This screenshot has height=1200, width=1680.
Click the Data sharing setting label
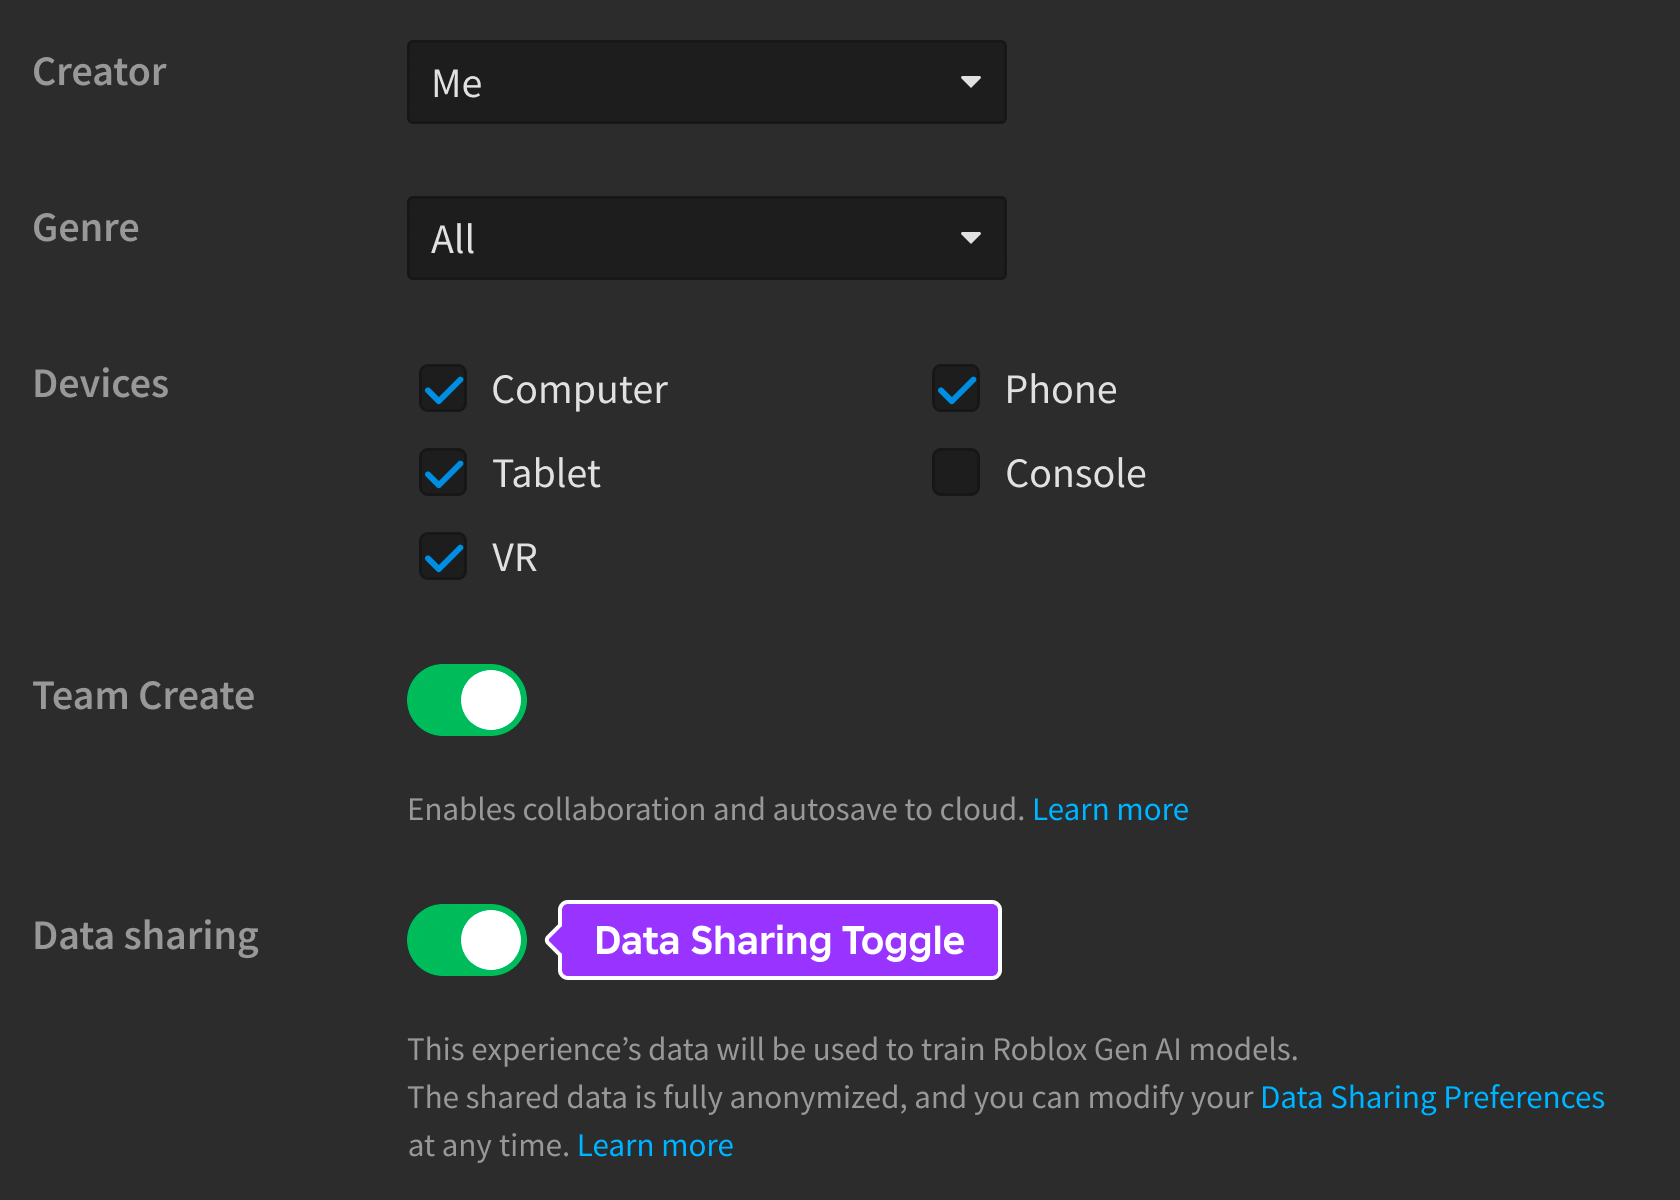pos(146,936)
